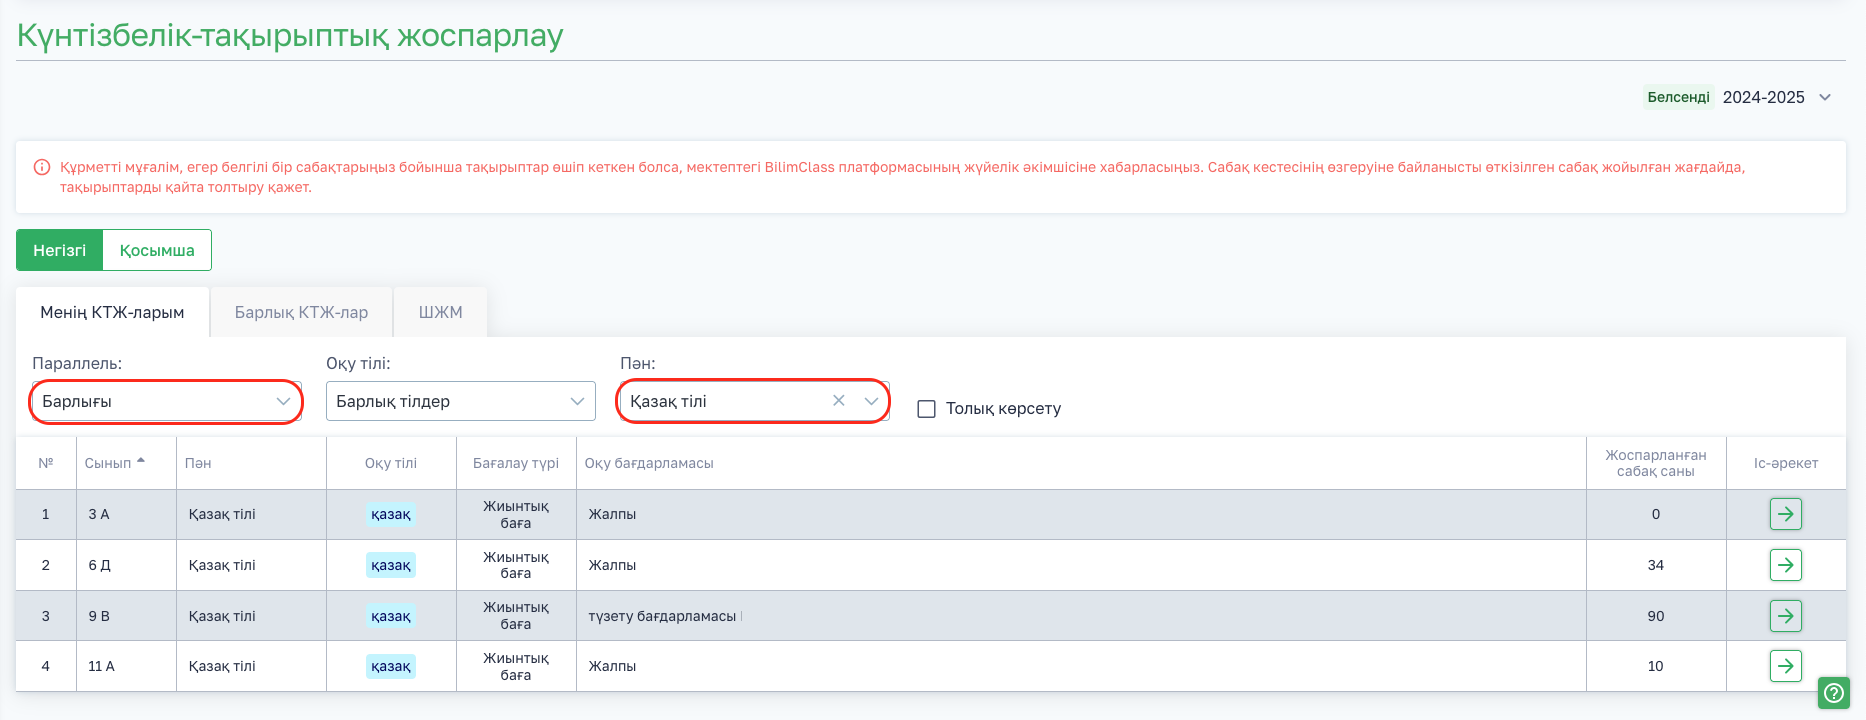Click the Жоспарланған сабақ саны column header

pyautogui.click(x=1655, y=463)
